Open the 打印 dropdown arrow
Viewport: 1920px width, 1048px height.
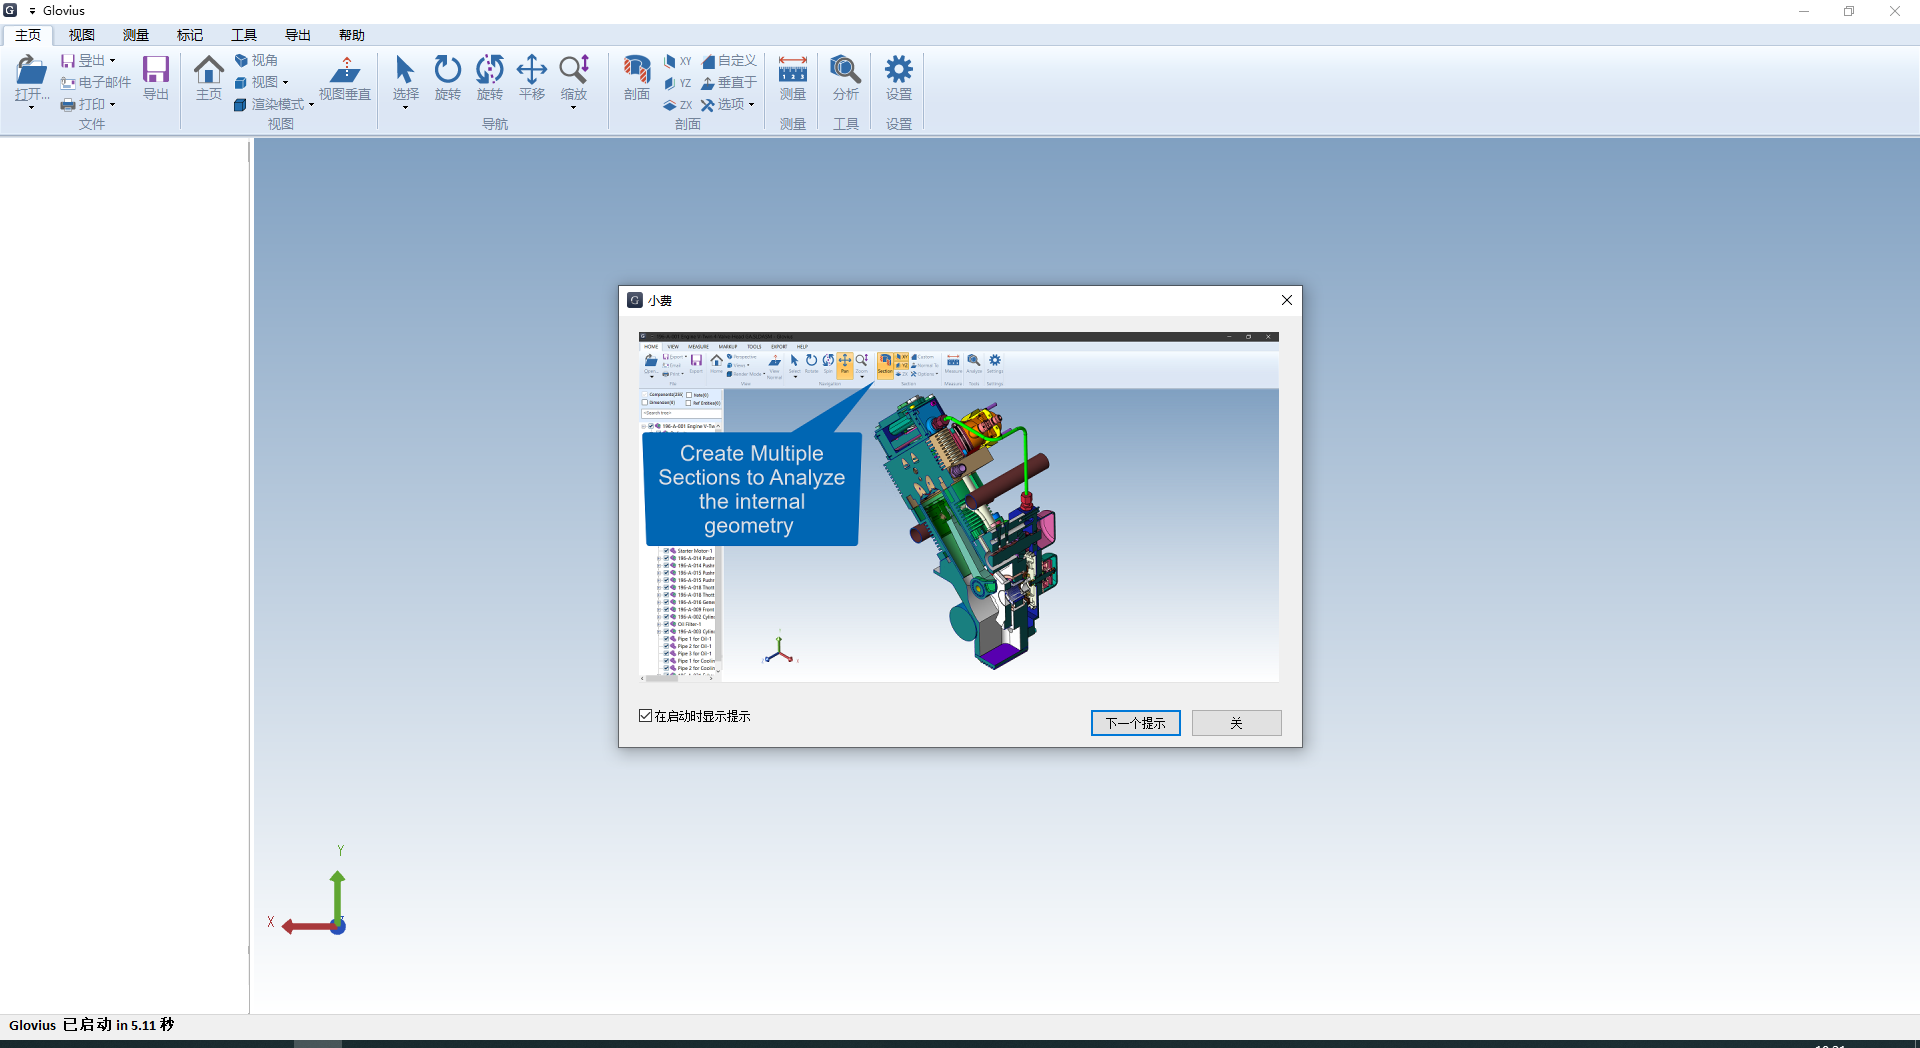pyautogui.click(x=112, y=104)
